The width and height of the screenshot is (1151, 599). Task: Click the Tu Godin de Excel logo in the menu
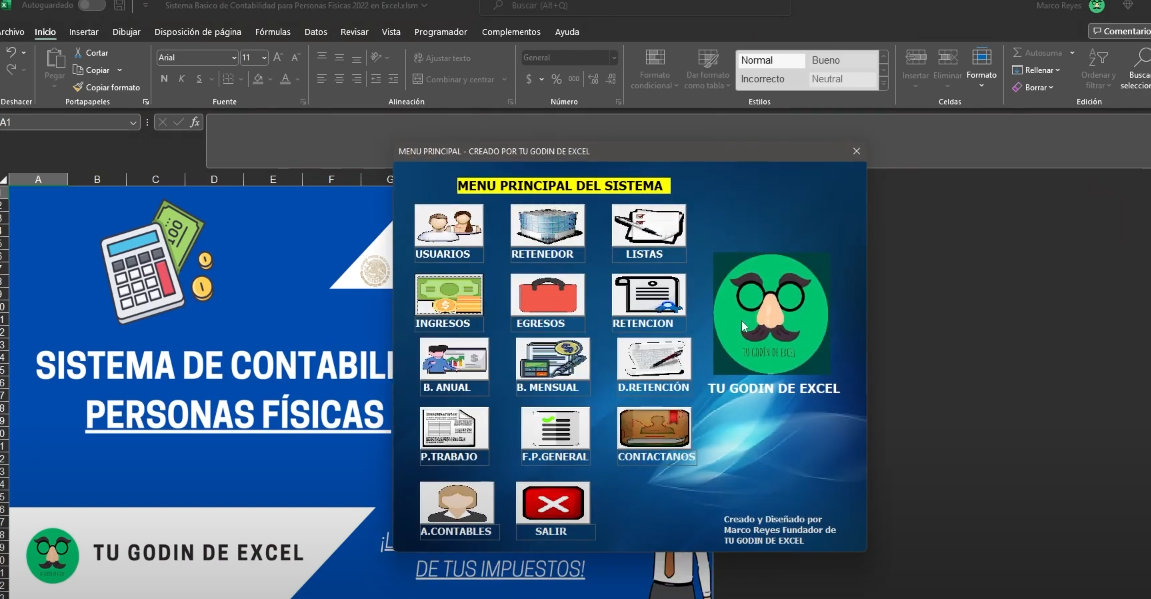click(x=771, y=314)
